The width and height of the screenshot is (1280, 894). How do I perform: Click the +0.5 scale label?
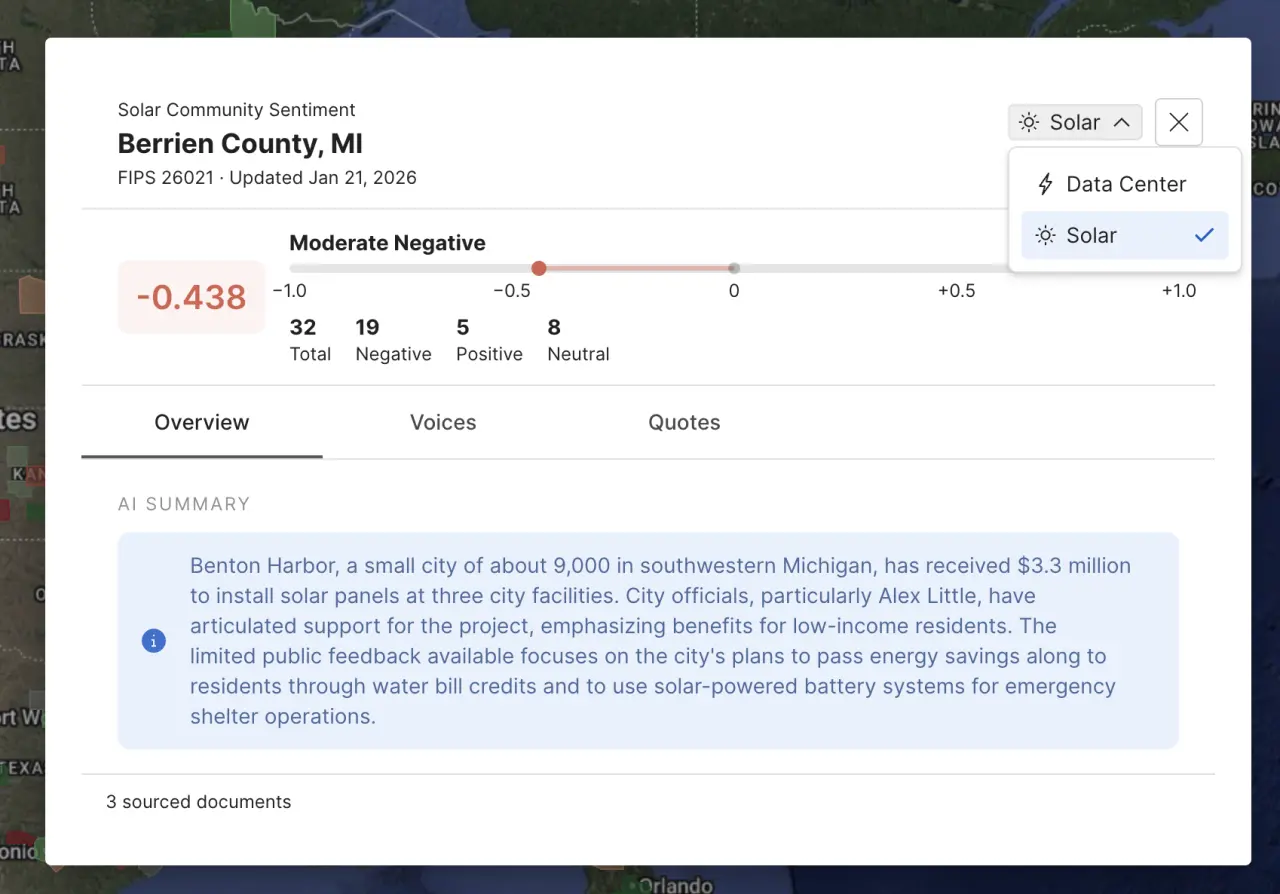[x=956, y=291]
